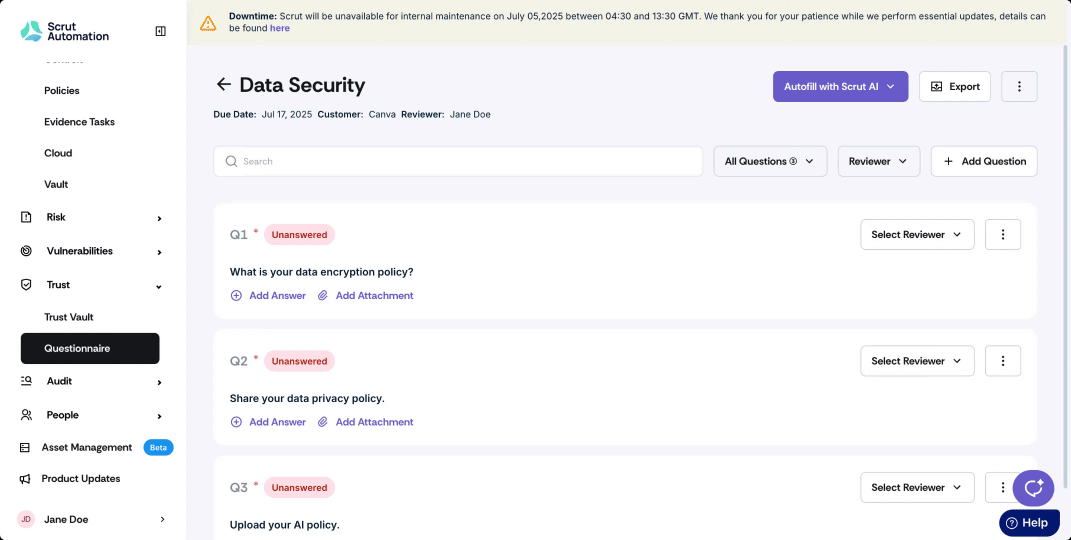Click the questionnaire Search field
Image resolution: width=1071 pixels, height=540 pixels.
pos(458,161)
